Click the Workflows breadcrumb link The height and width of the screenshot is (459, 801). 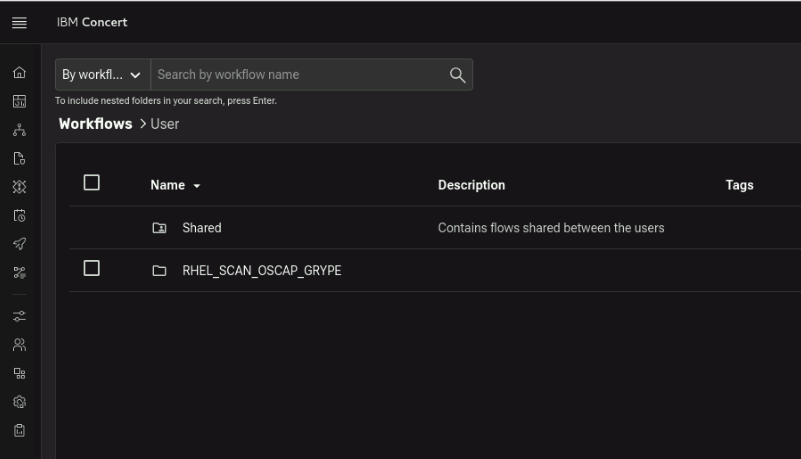95,124
